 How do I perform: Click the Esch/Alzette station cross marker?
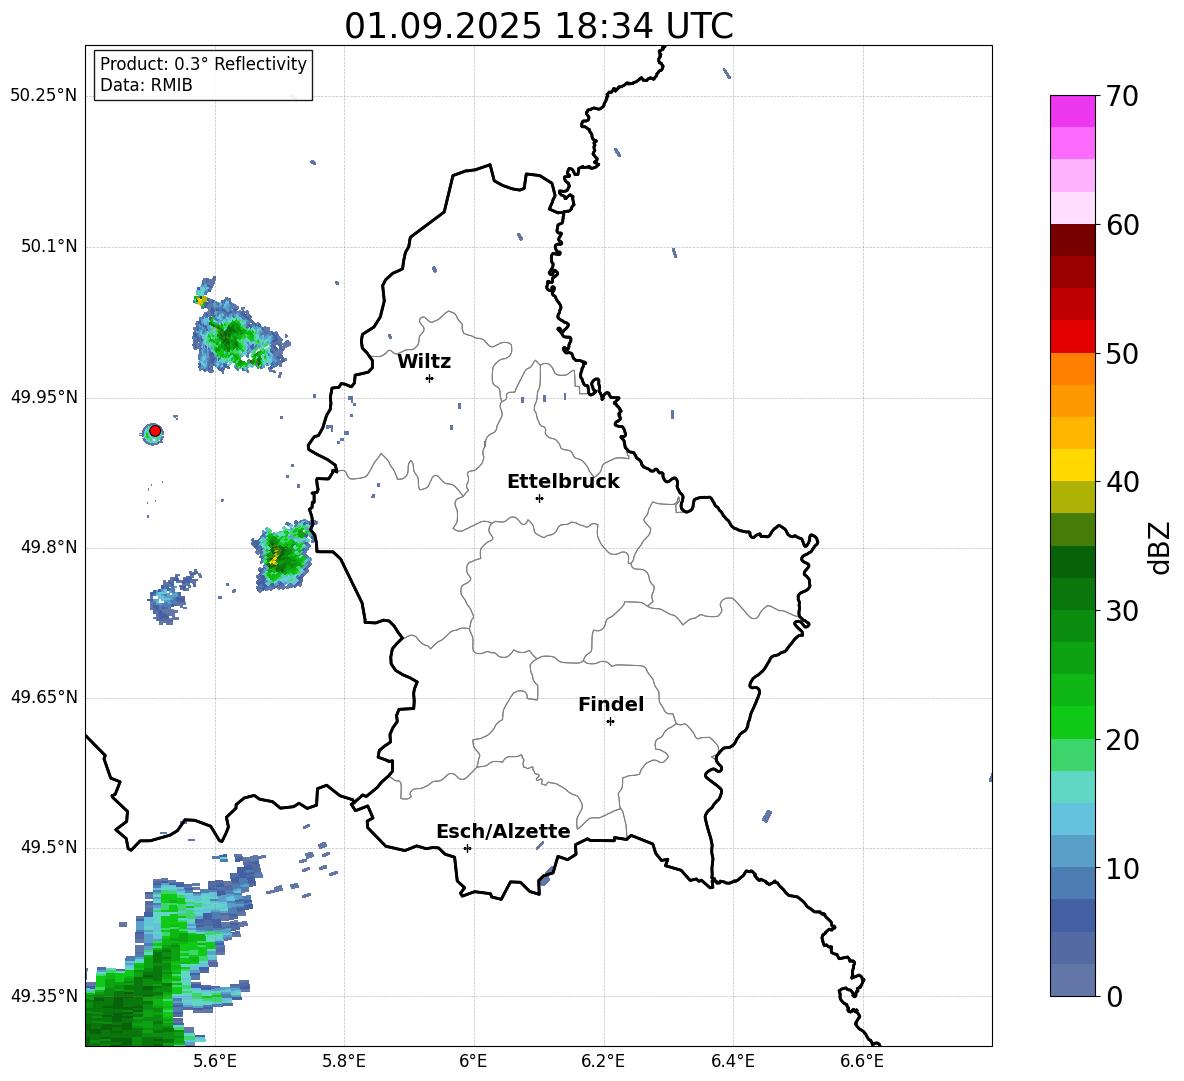coord(467,848)
